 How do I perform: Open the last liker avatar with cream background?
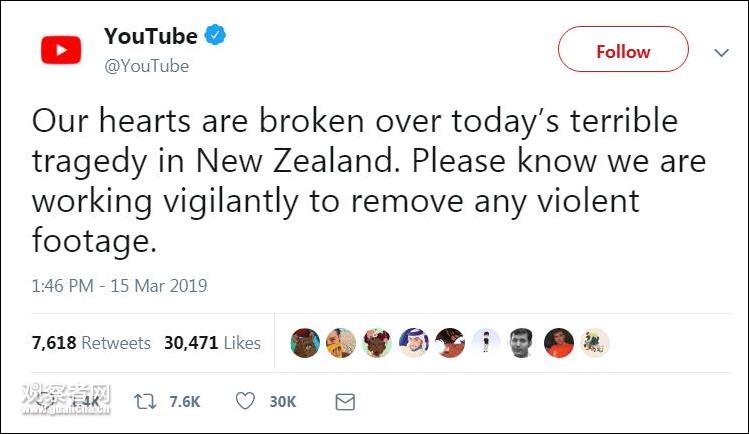click(x=594, y=343)
